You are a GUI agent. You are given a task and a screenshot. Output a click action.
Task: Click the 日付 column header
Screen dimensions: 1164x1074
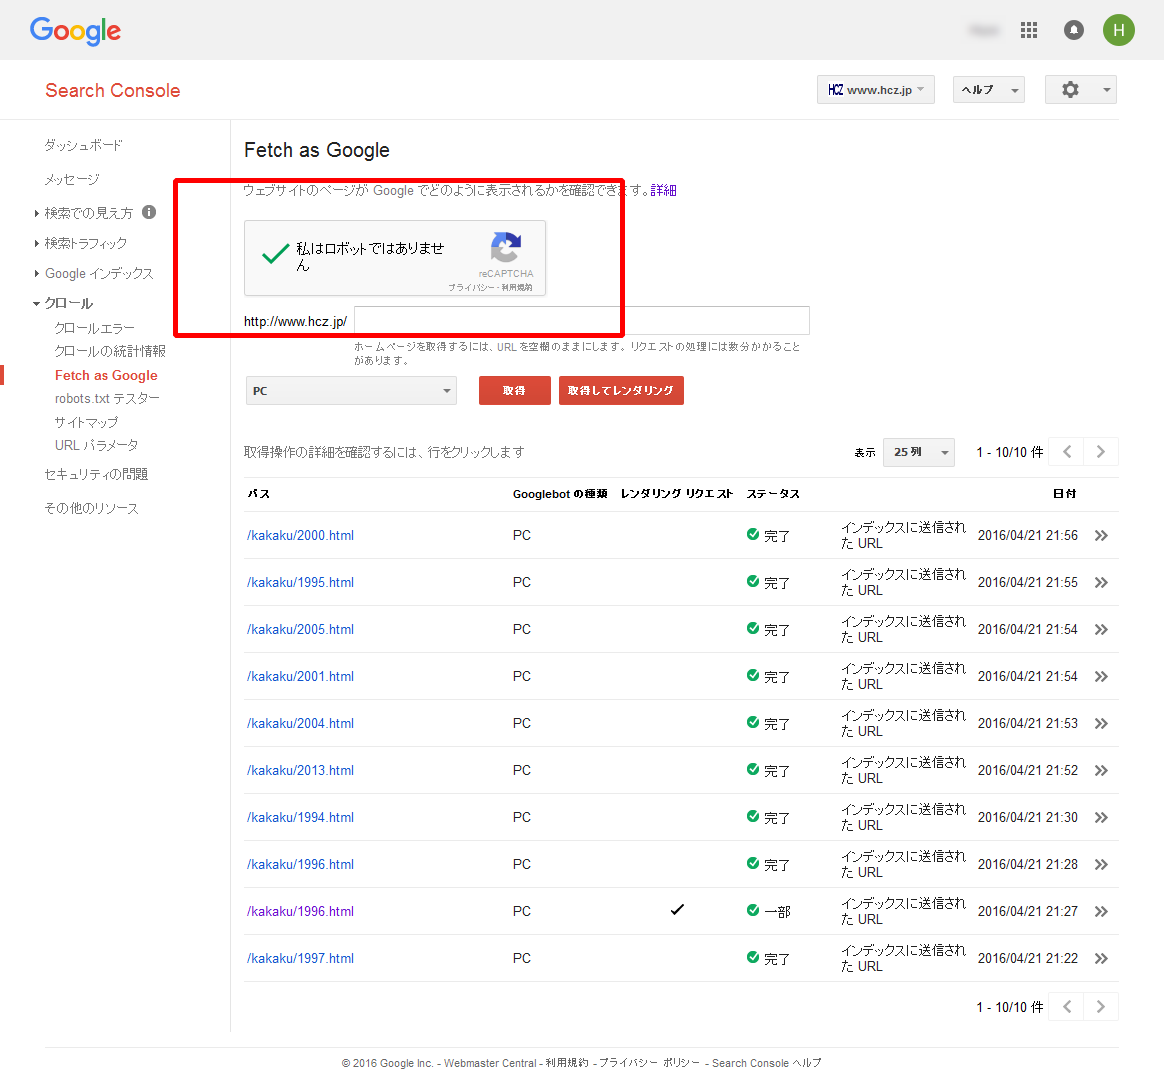point(1065,494)
